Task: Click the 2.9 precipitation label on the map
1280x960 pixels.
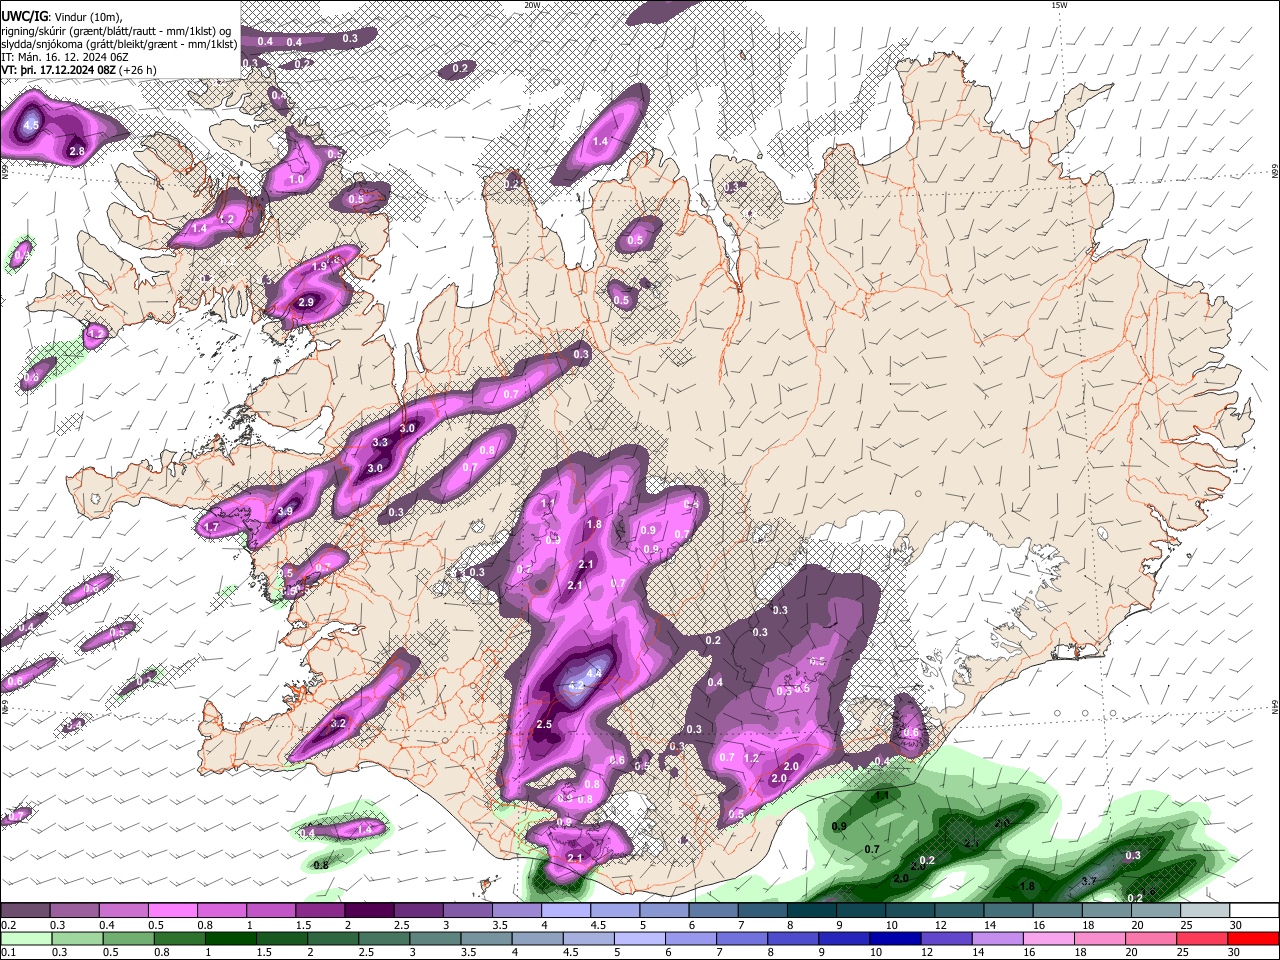Action: [x=306, y=302]
